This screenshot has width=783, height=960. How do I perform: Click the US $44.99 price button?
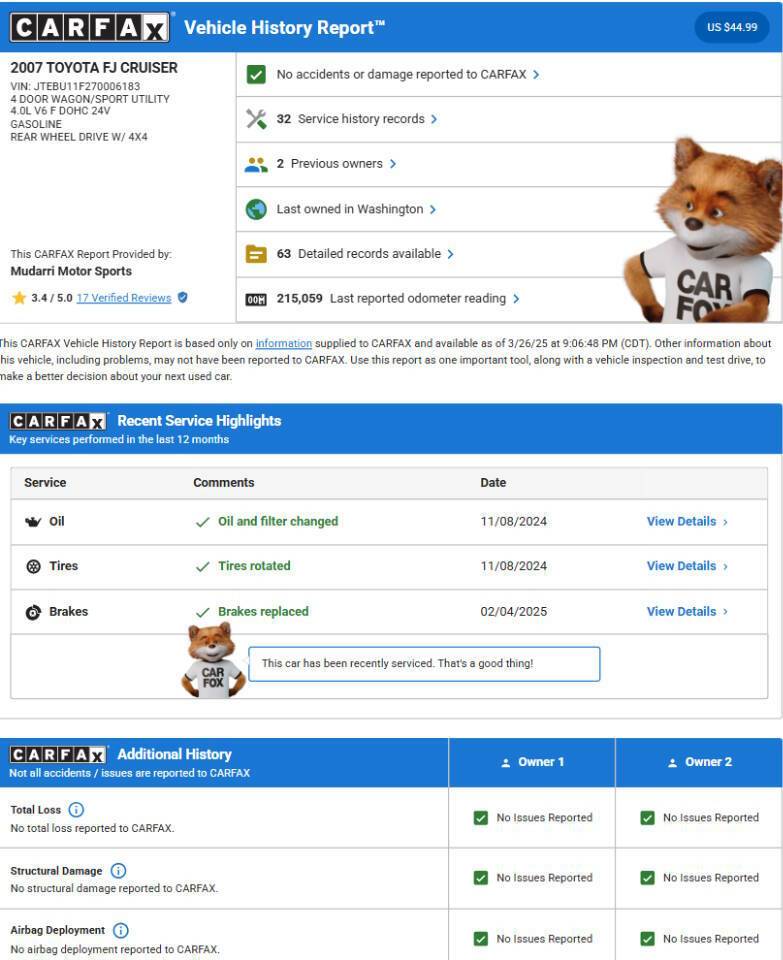(732, 28)
